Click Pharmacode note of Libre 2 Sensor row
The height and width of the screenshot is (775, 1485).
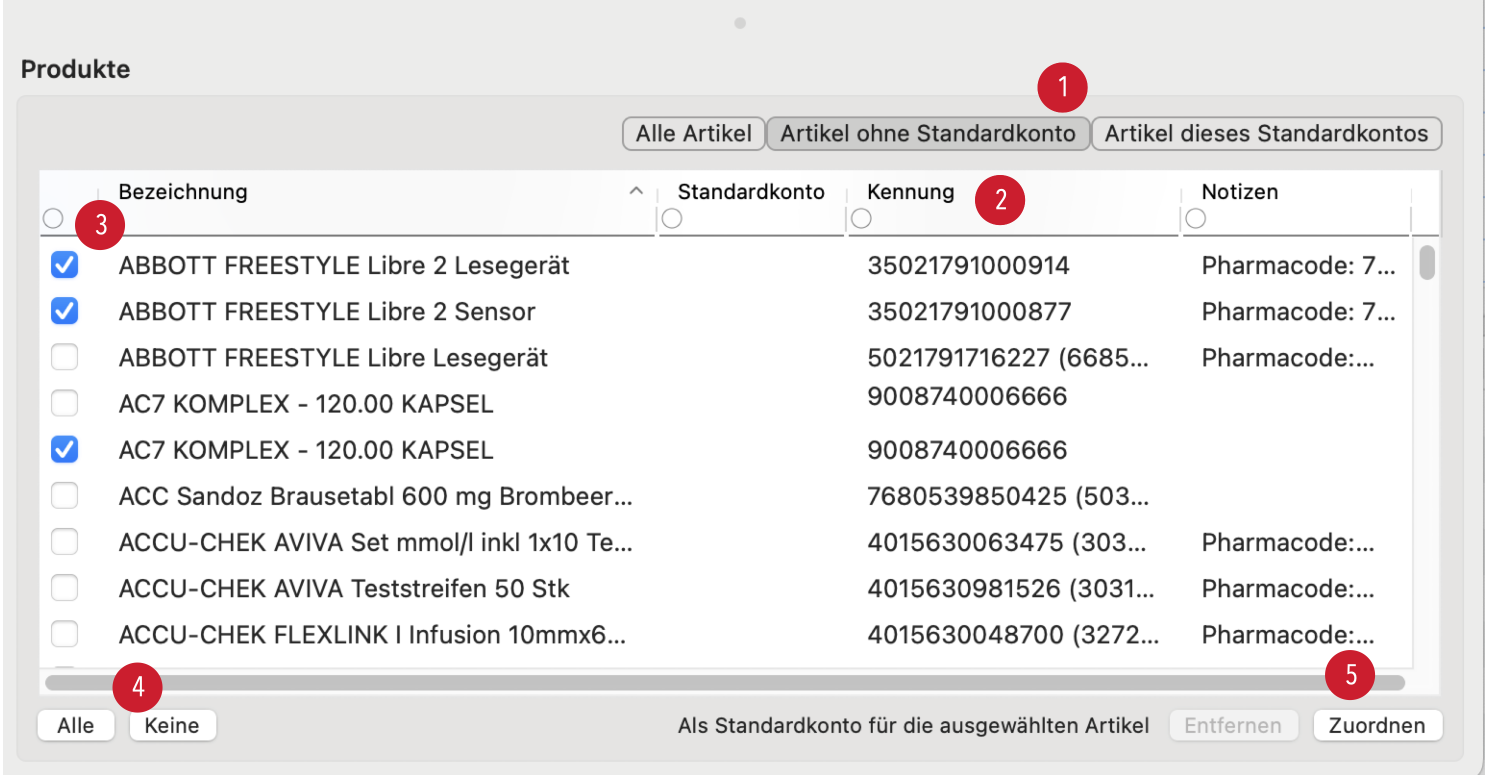pos(1298,311)
